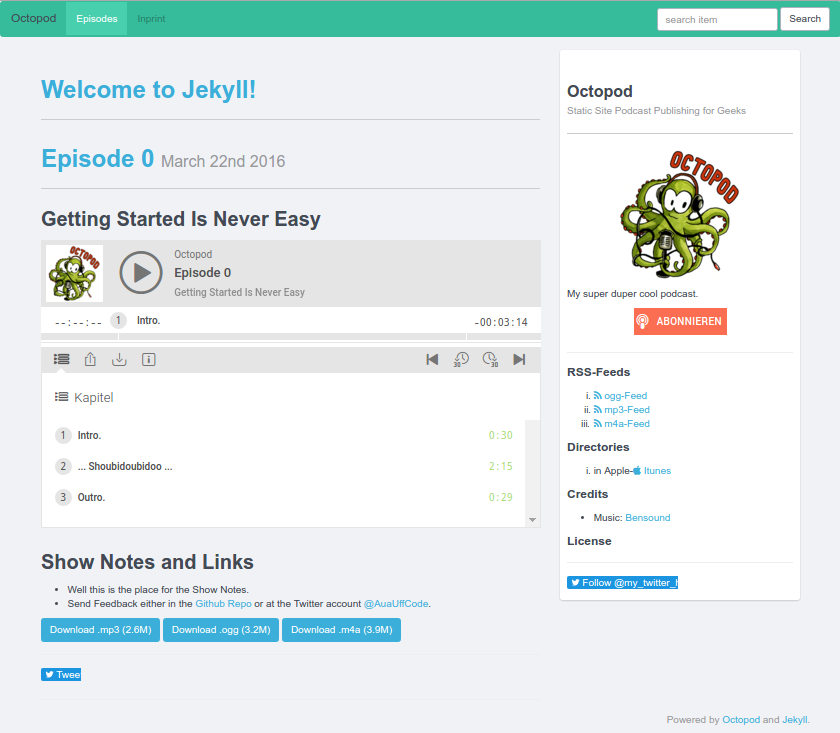Download the .mp3 (2.6M) file
The height and width of the screenshot is (733, 840).
tap(101, 630)
